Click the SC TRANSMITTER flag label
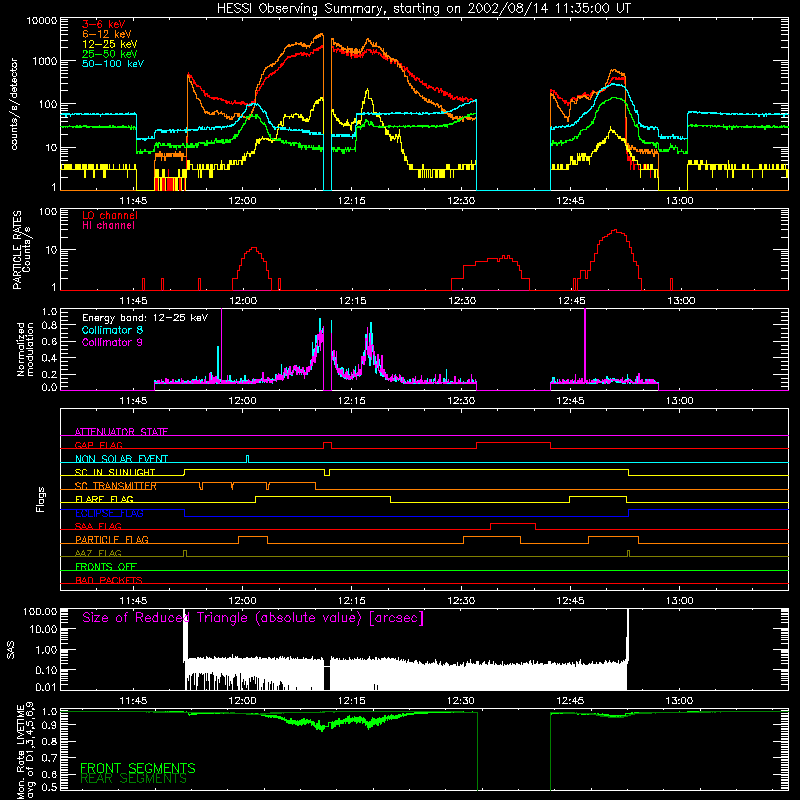 115,486
